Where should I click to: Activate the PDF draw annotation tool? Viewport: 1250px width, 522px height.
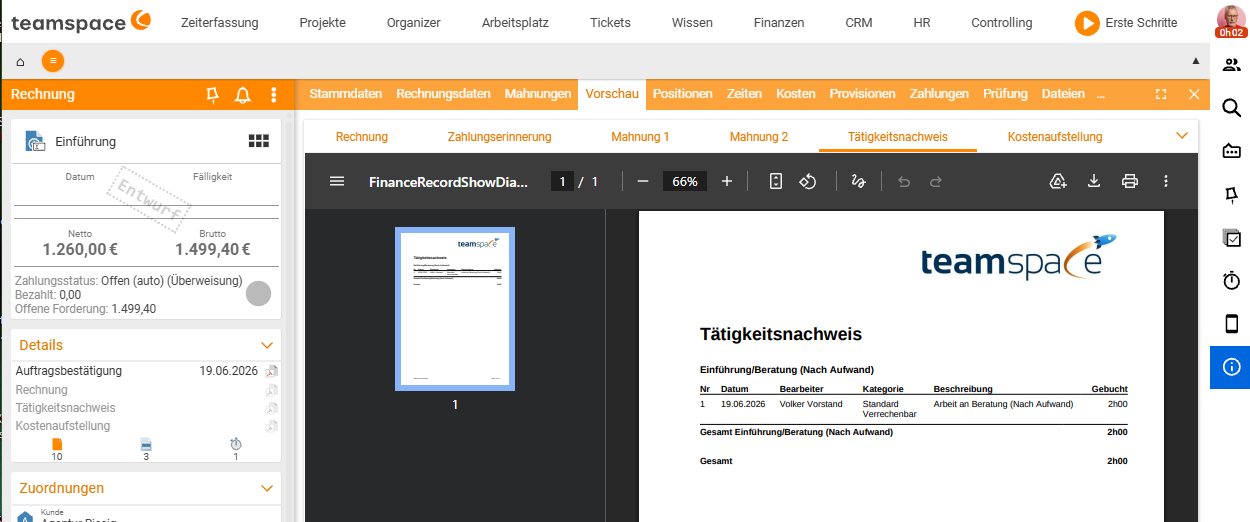[857, 181]
